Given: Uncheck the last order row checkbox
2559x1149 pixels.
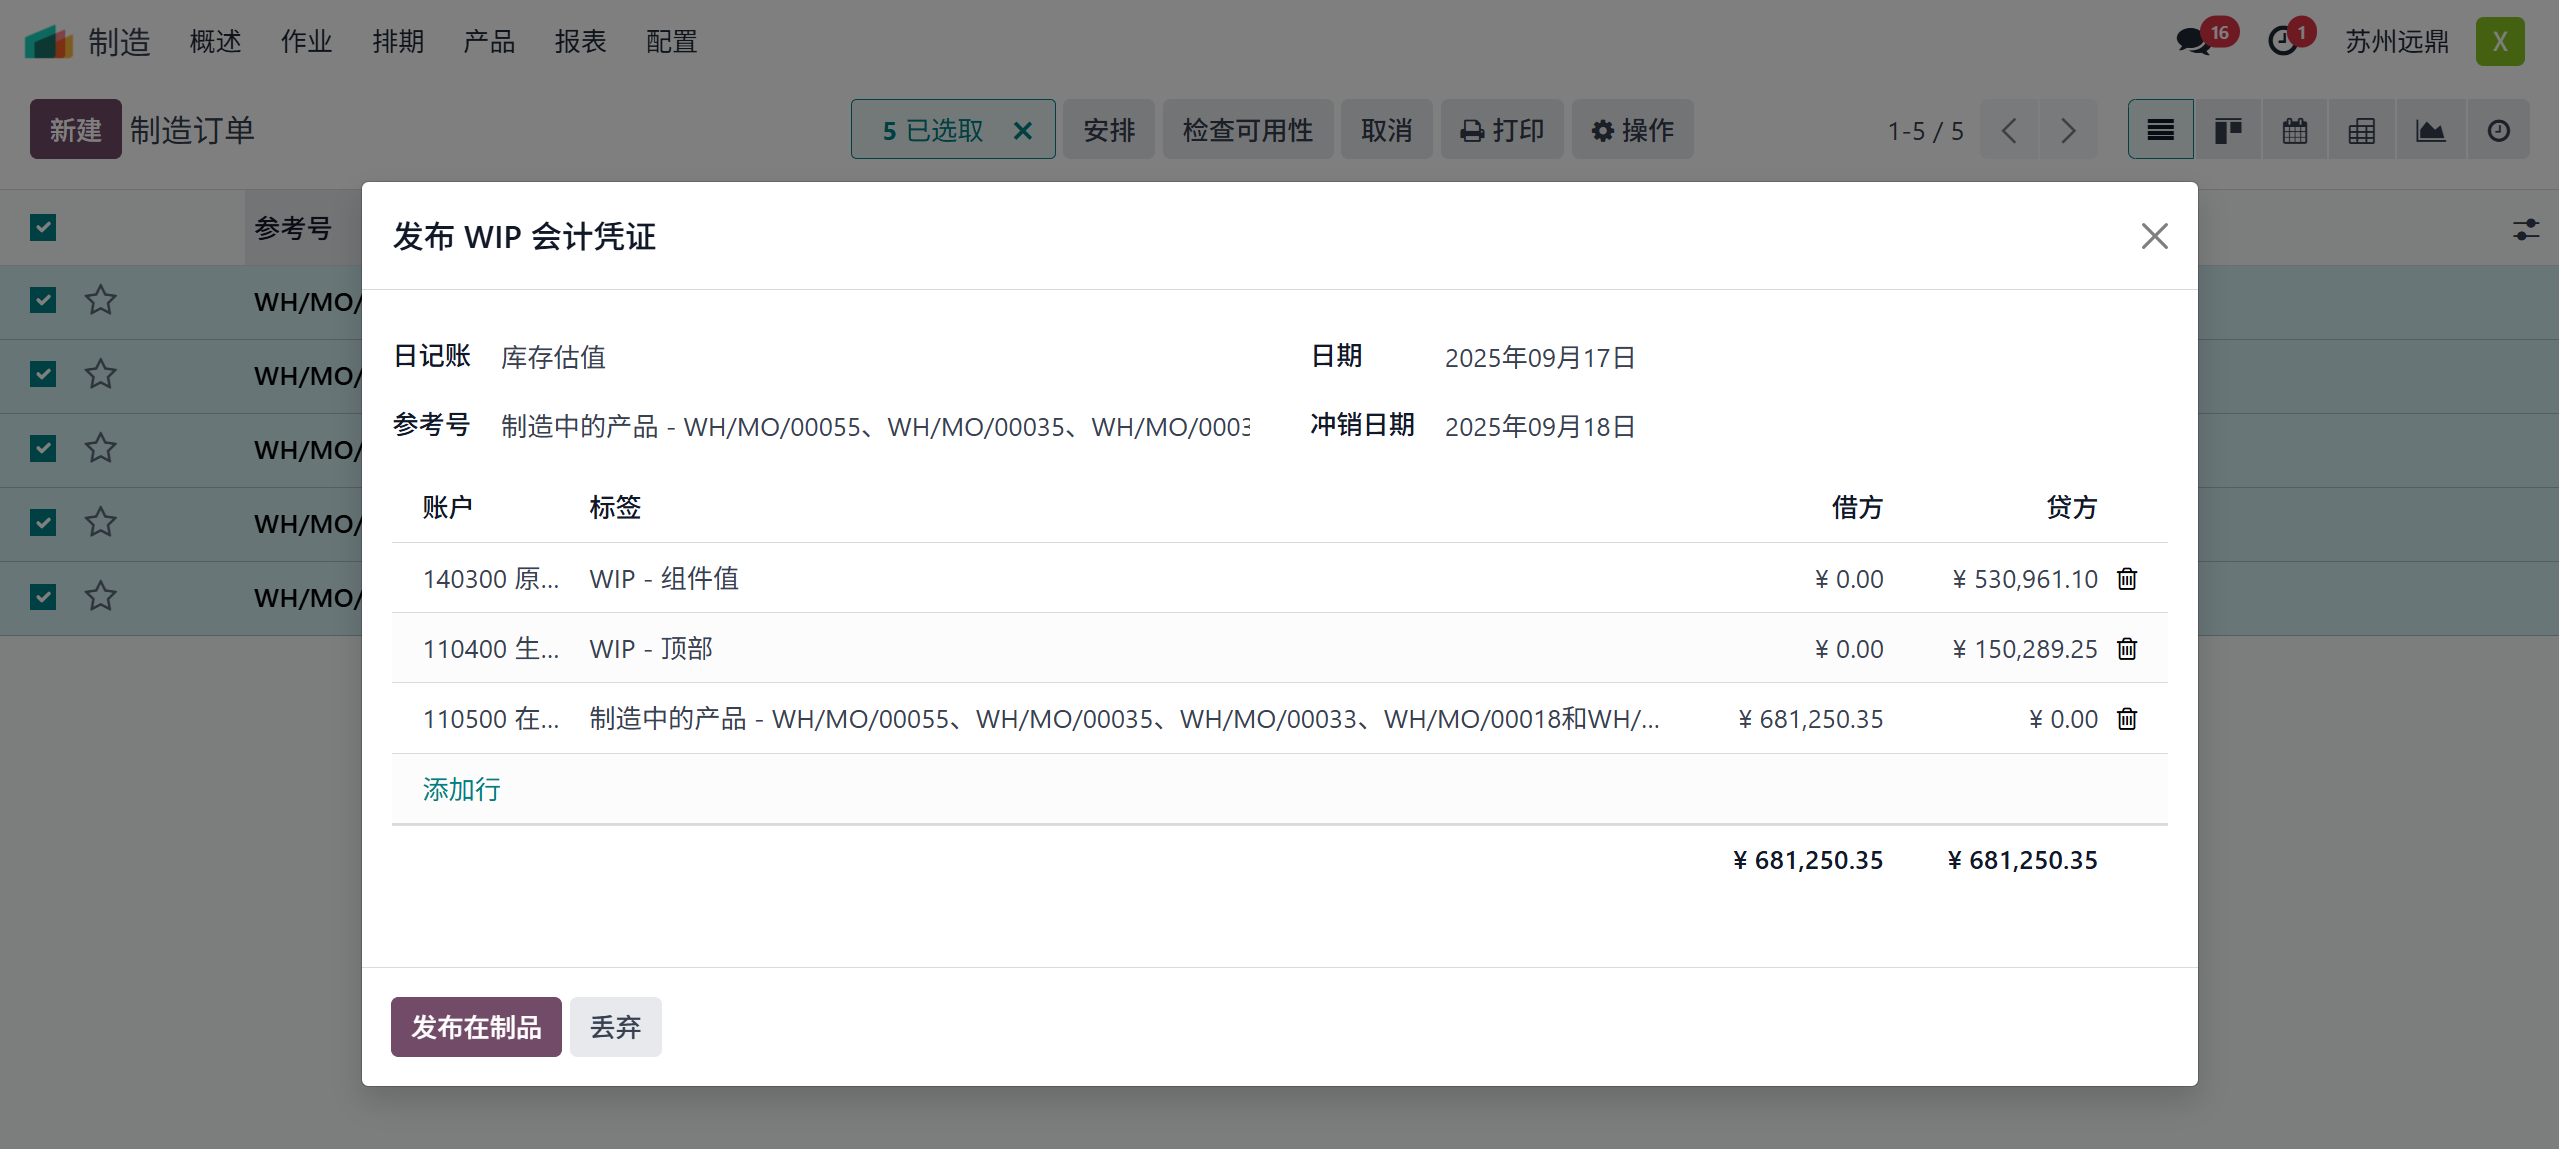Looking at the screenshot, I should point(43,597).
